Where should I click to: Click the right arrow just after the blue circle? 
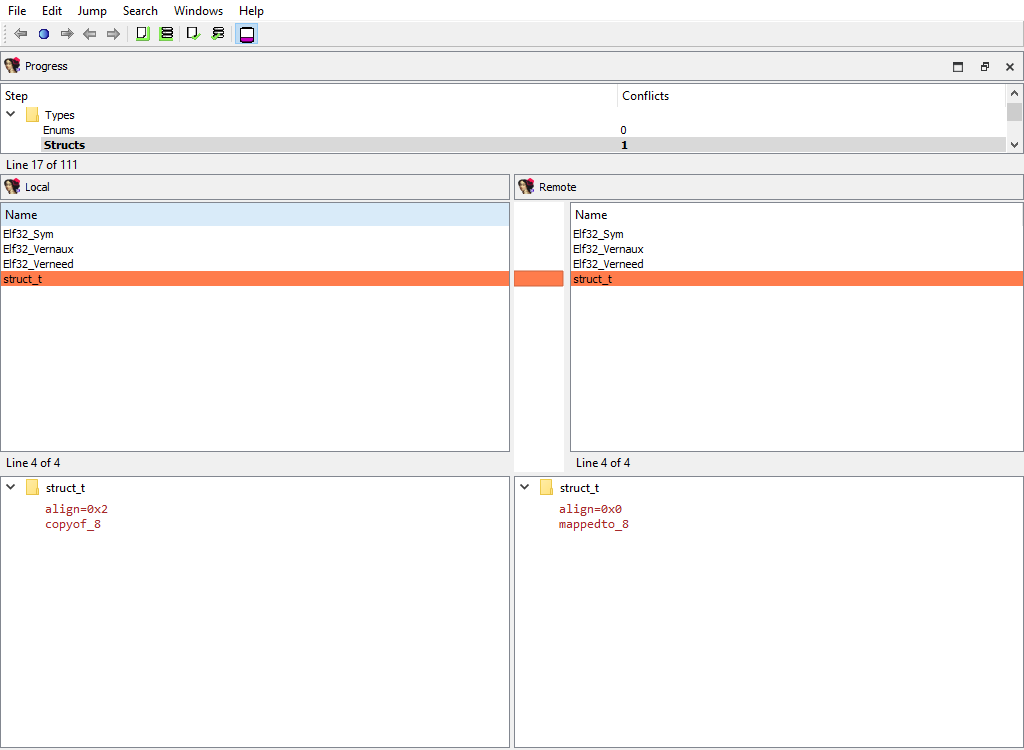click(x=67, y=34)
